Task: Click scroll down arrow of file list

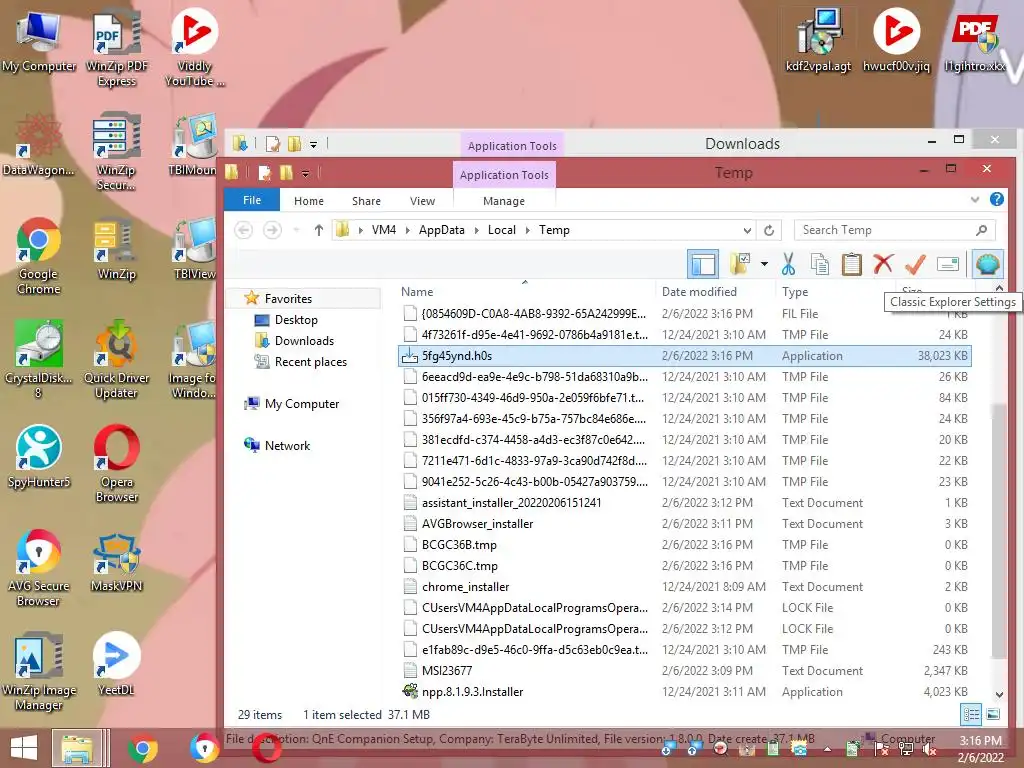Action: (x=999, y=695)
